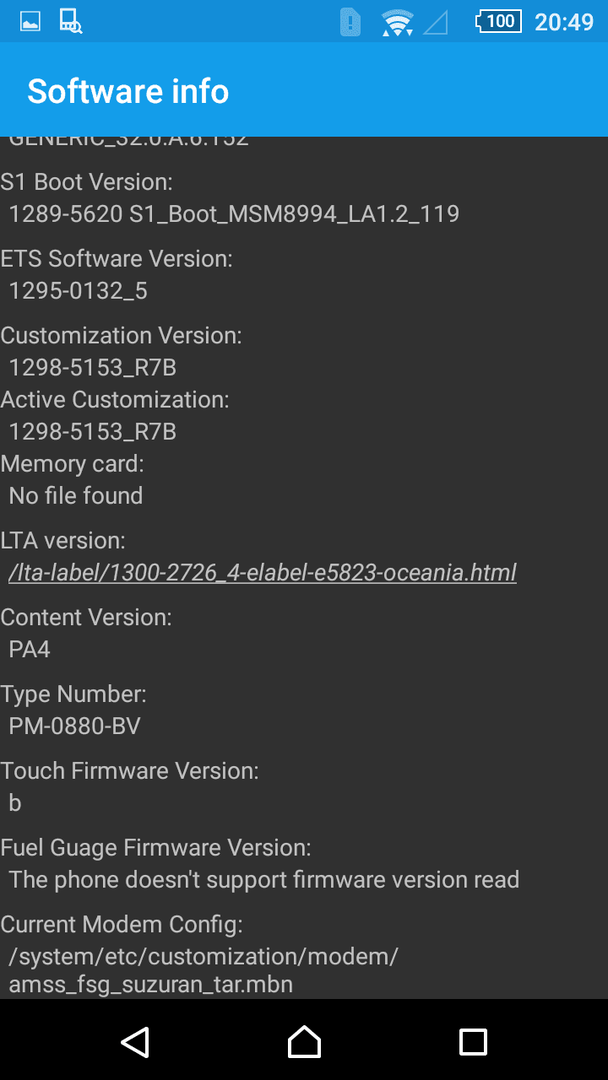Tap the Wi-Fi signal status icon
The width and height of the screenshot is (608, 1080).
coord(397,22)
